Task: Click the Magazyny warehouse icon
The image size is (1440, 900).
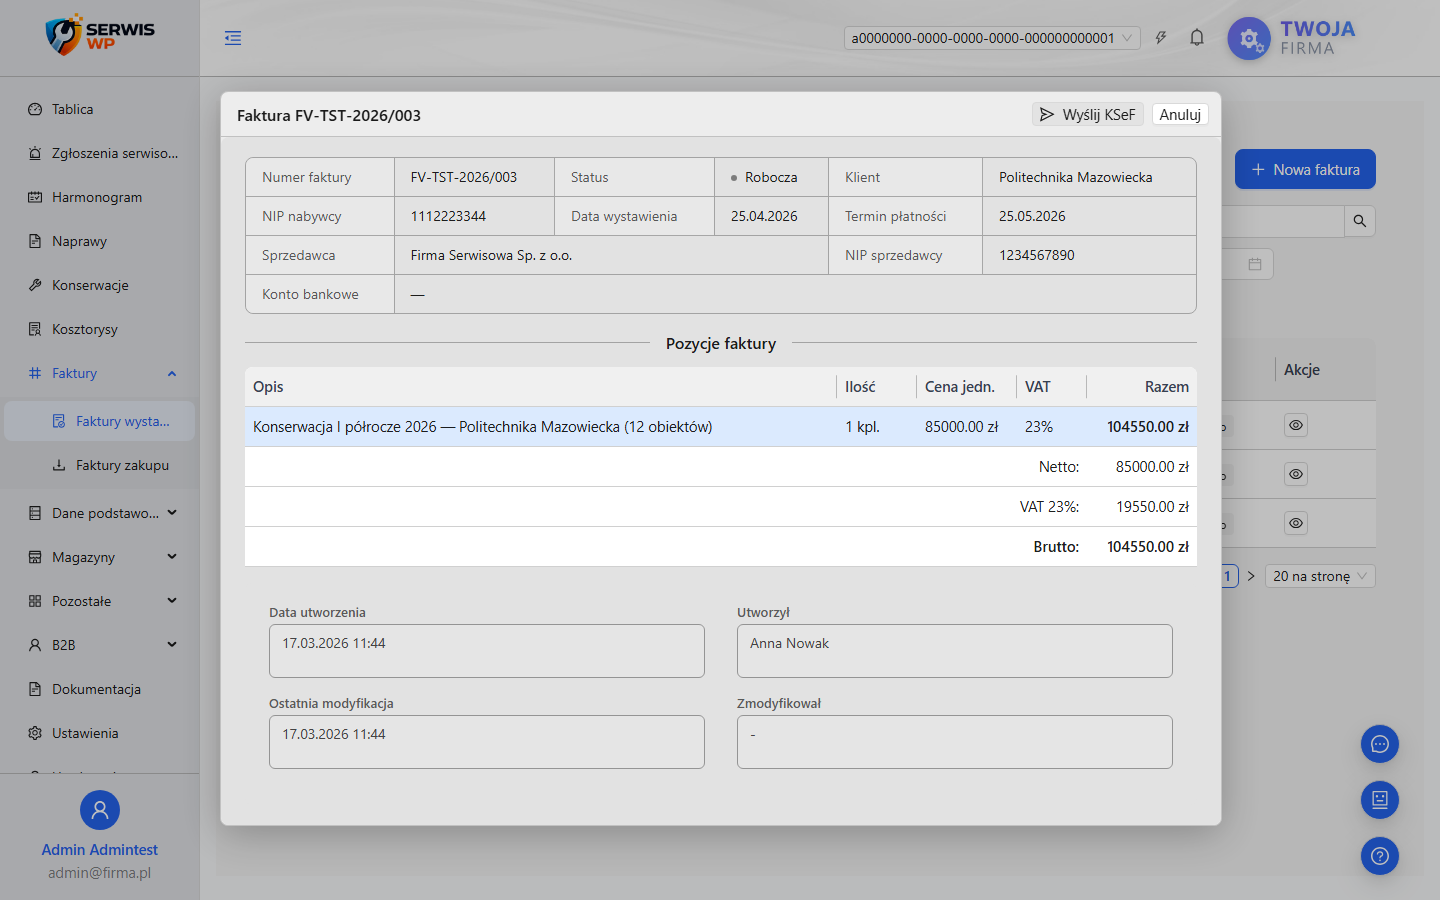Action: pyautogui.click(x=35, y=557)
